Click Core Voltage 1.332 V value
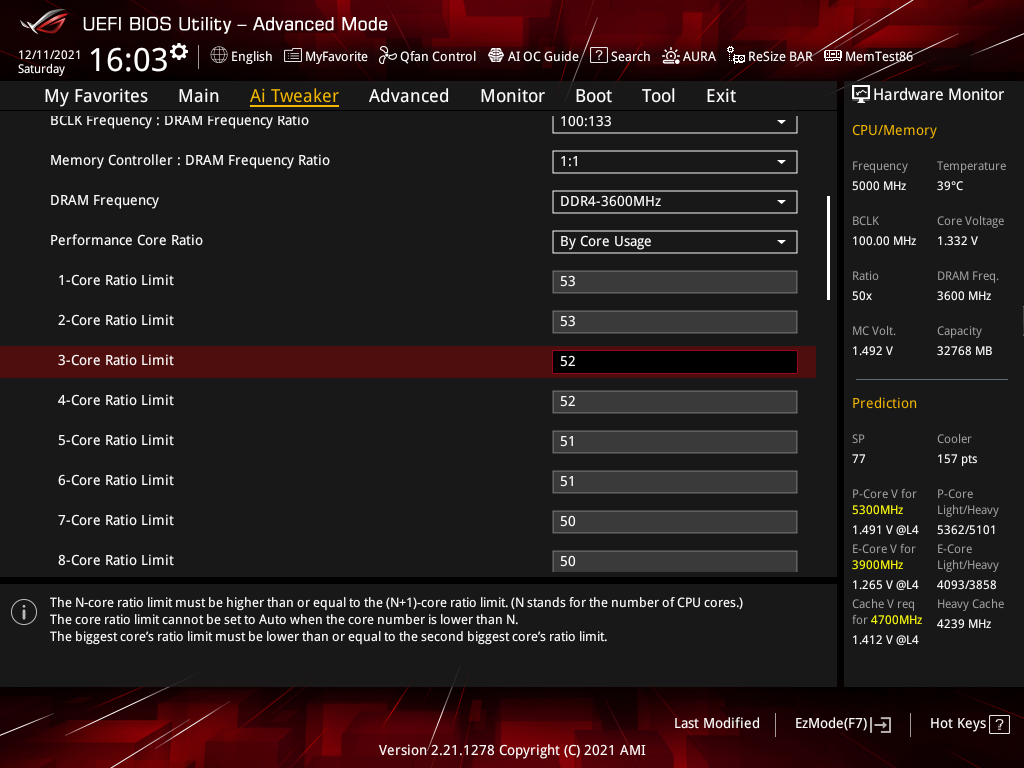 coord(957,241)
